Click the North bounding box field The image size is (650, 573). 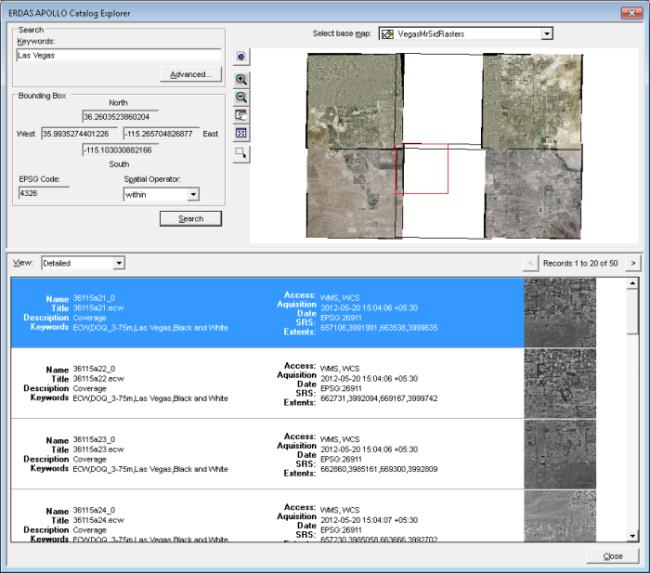120,117
